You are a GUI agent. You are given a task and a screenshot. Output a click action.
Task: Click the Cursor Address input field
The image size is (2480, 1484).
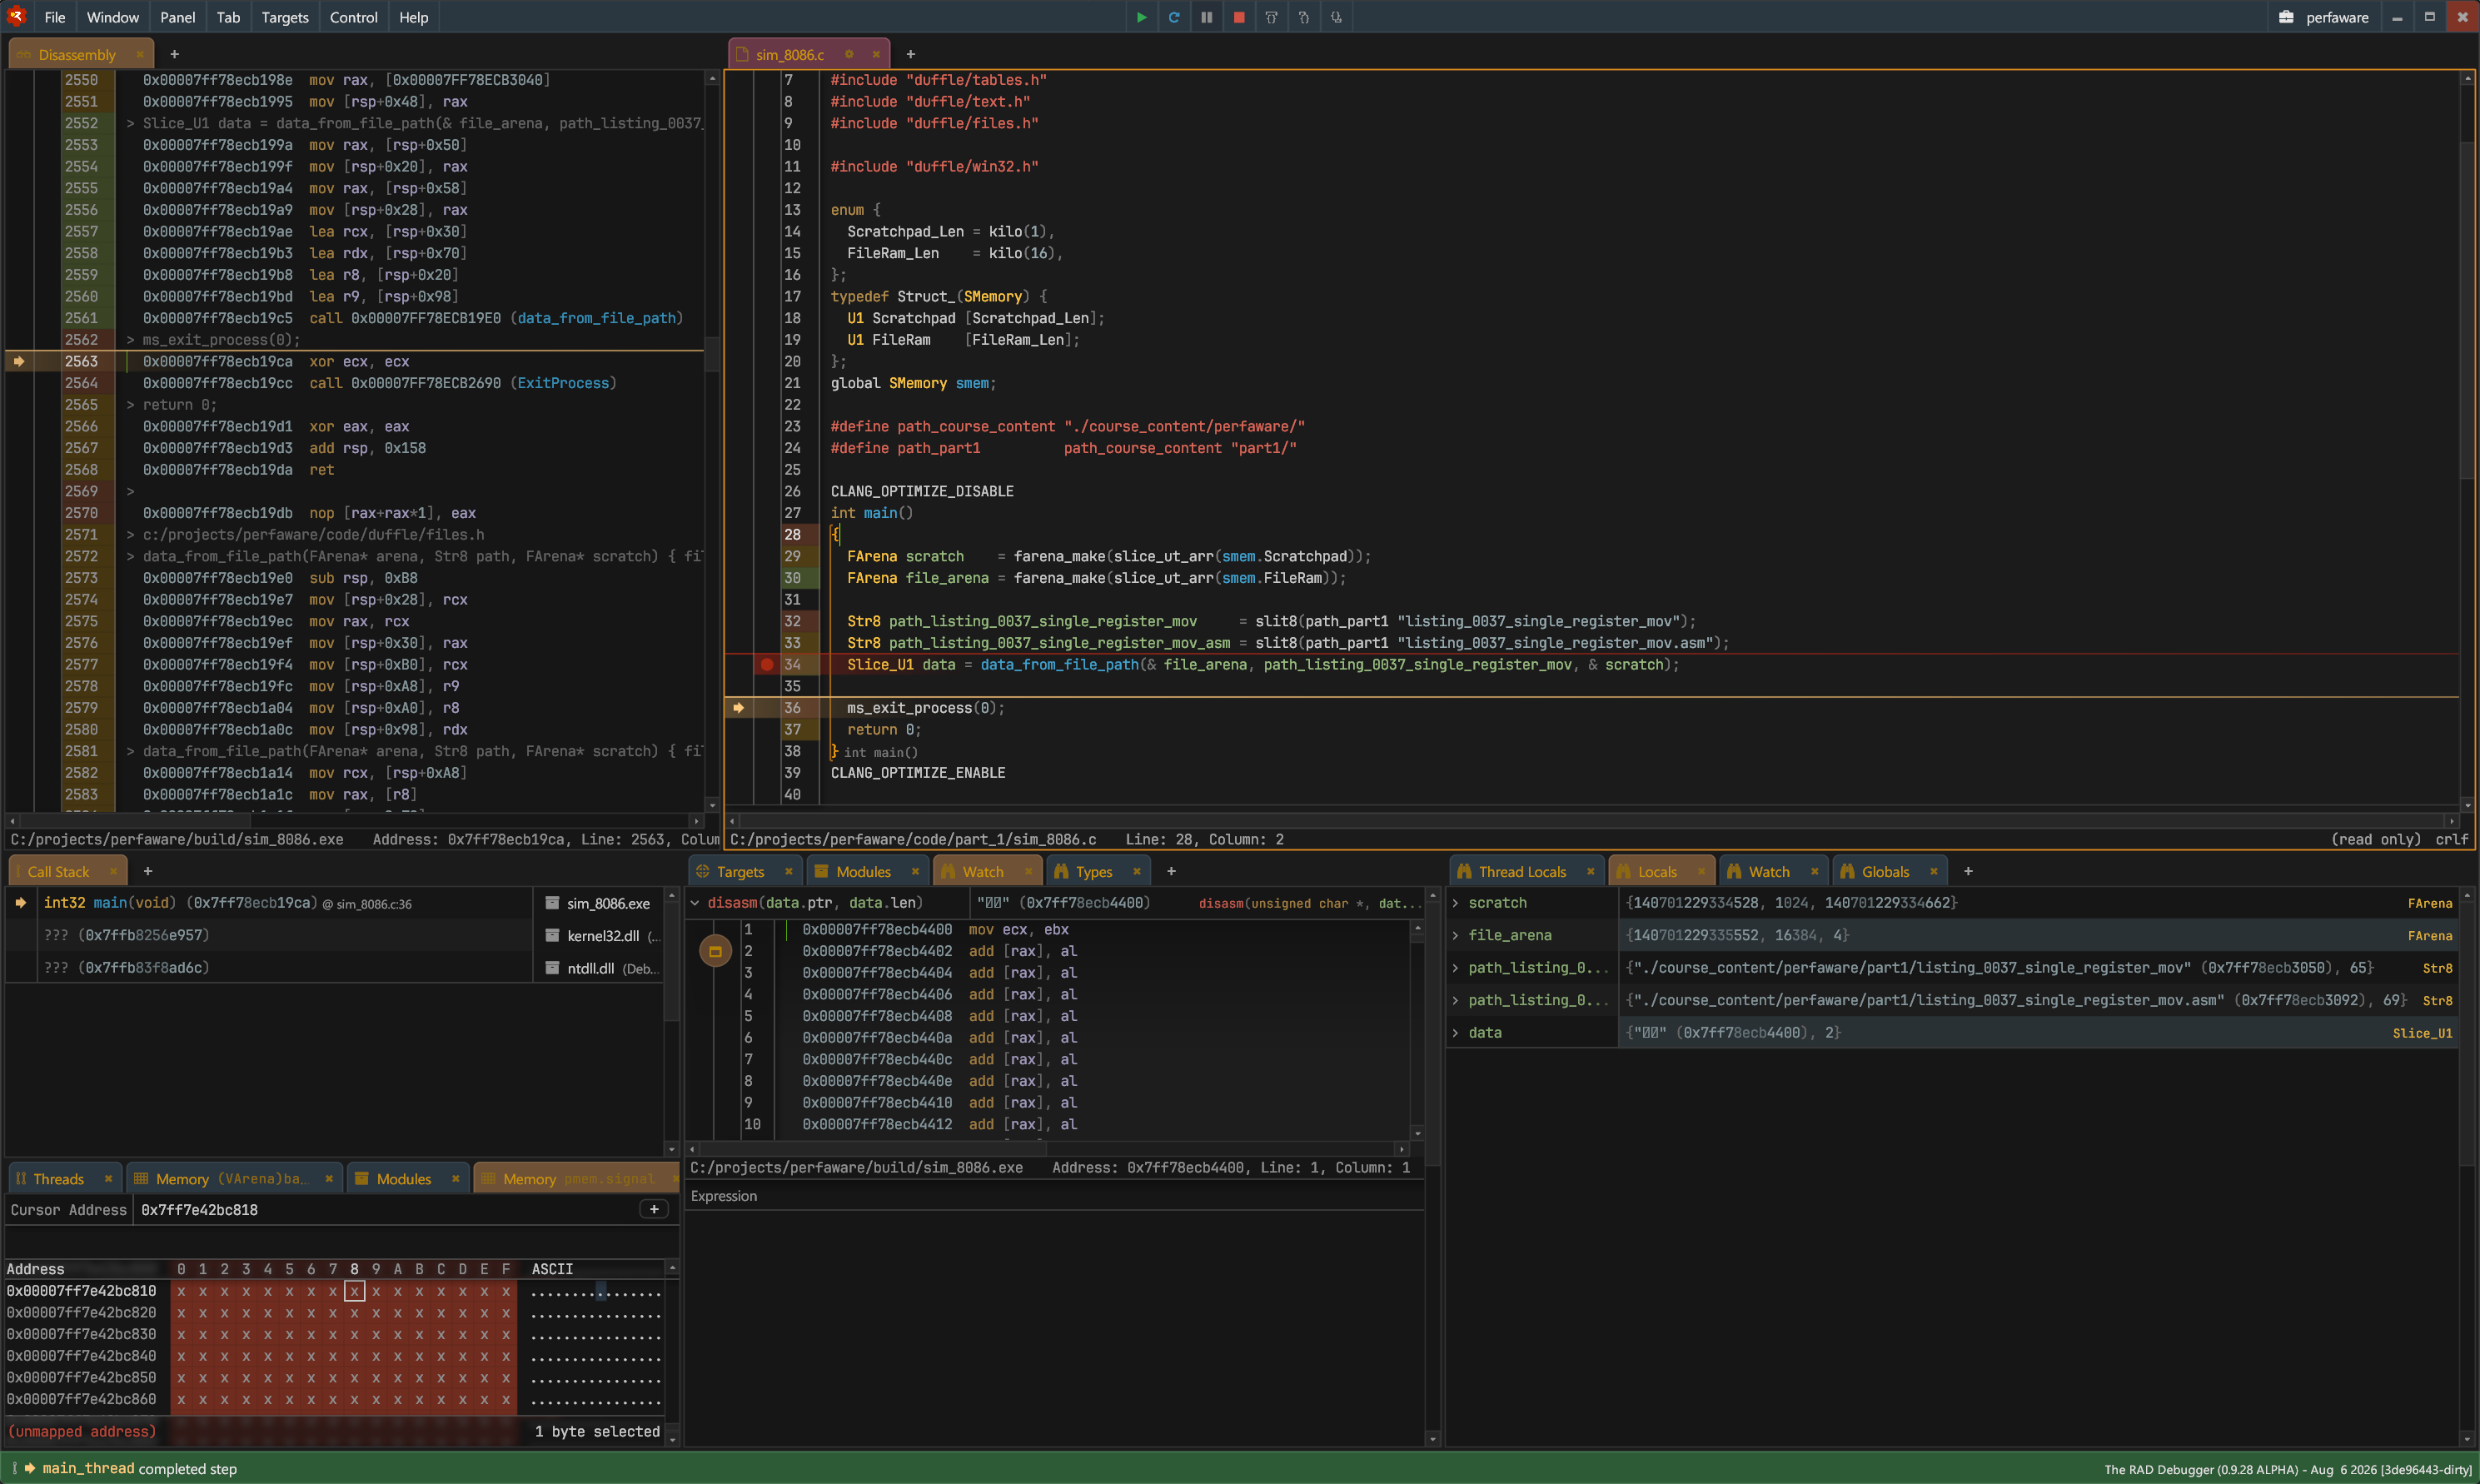(386, 1209)
